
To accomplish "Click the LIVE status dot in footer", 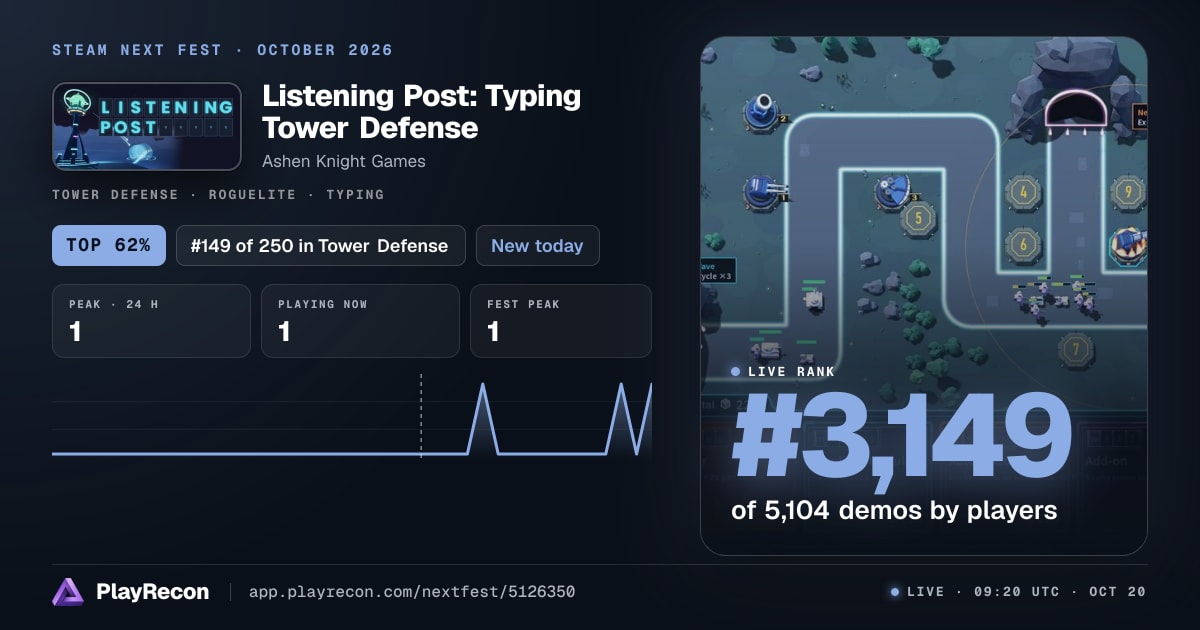I will pyautogui.click(x=895, y=592).
